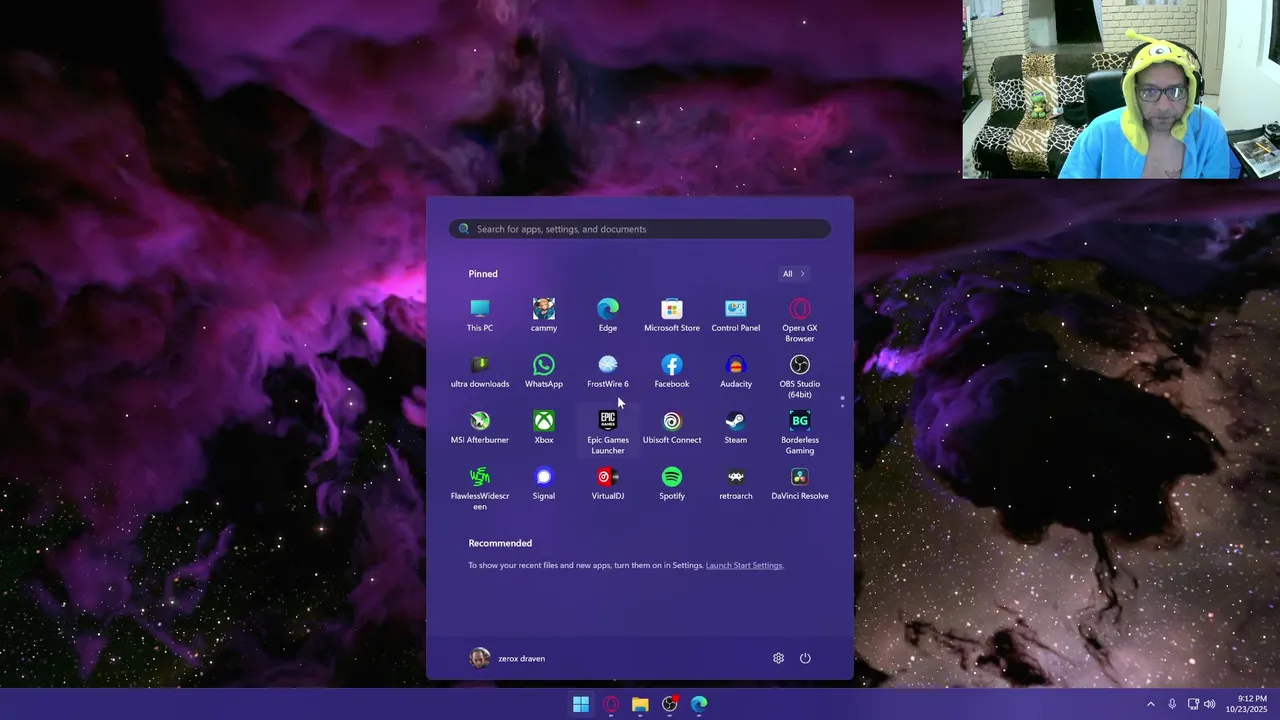Launch Borderless Gaming pinned app

coord(800,432)
